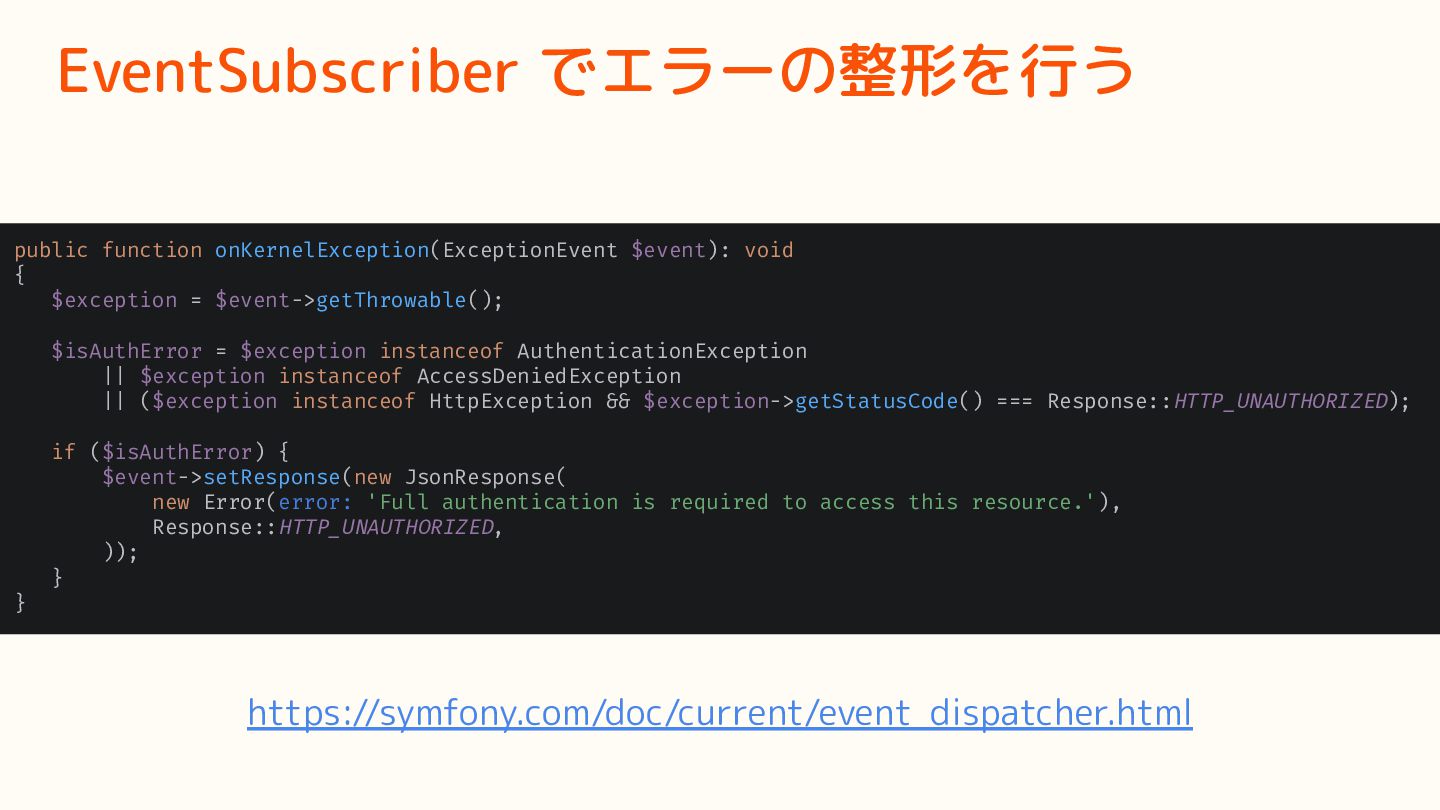Click the 'Full authentication is required' string

point(738,502)
